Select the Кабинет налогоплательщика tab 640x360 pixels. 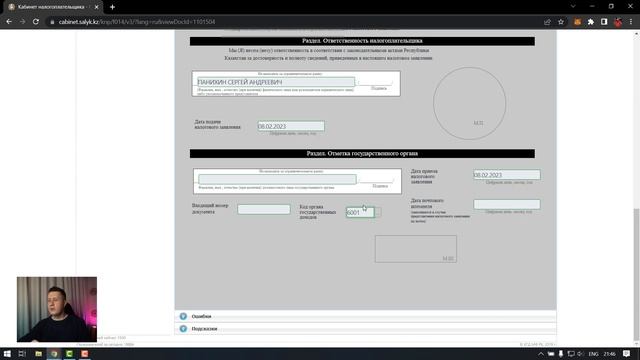53,7
